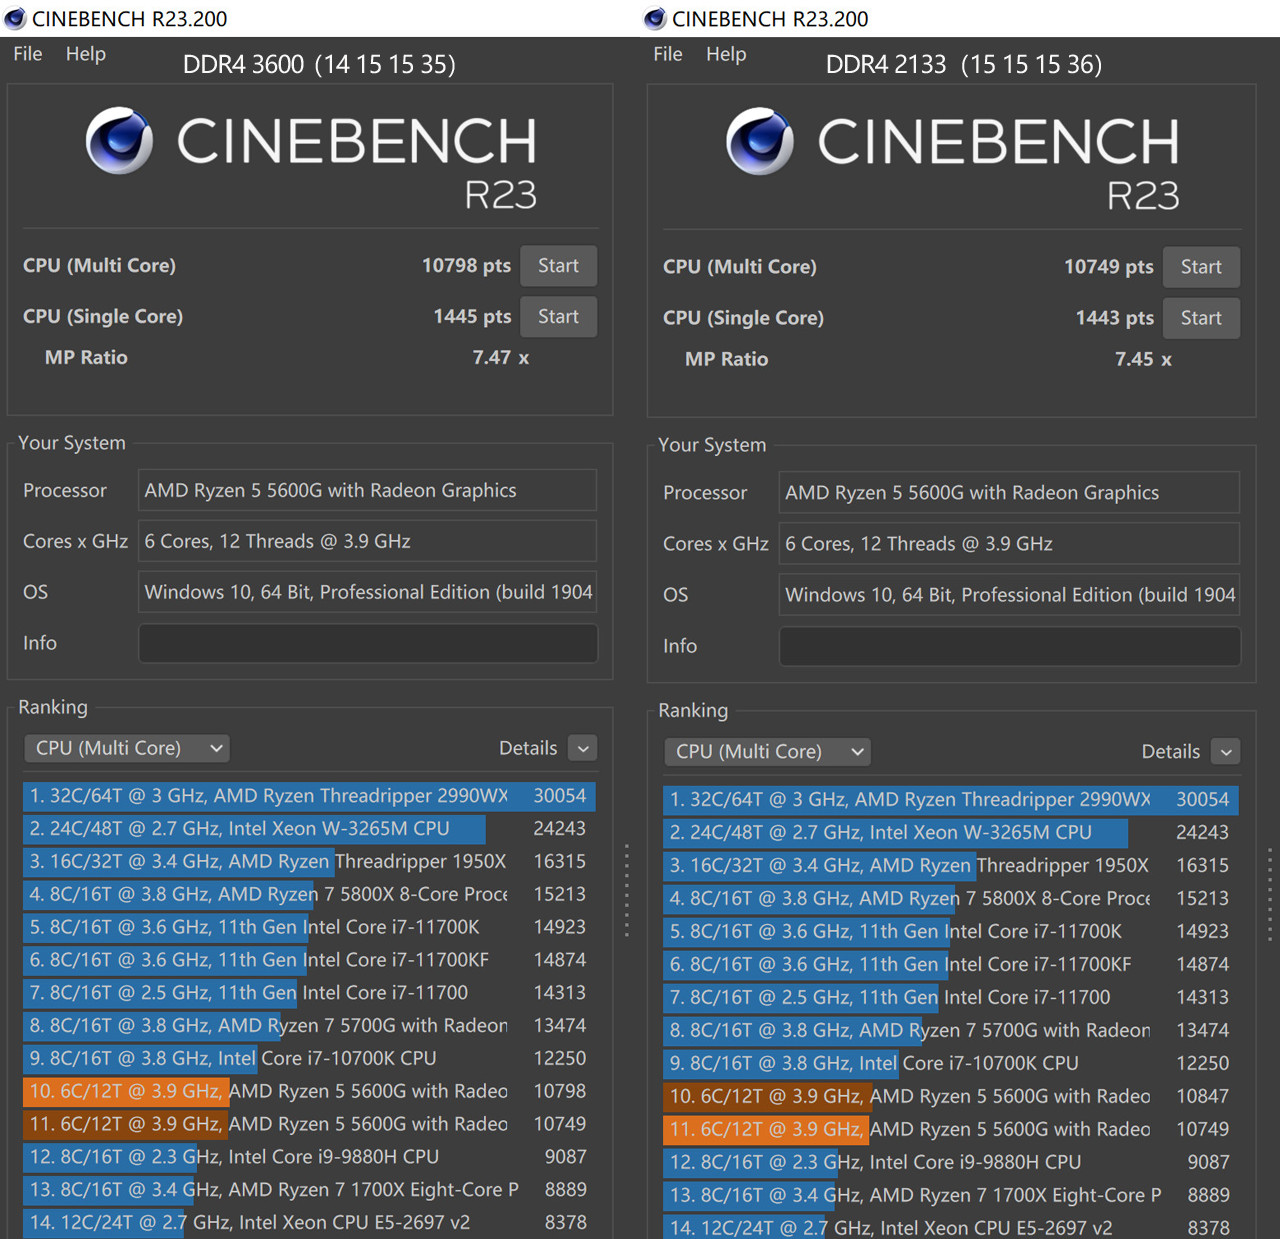The image size is (1280, 1239).
Task: Click the empty Info field in left window
Action: click(367, 643)
